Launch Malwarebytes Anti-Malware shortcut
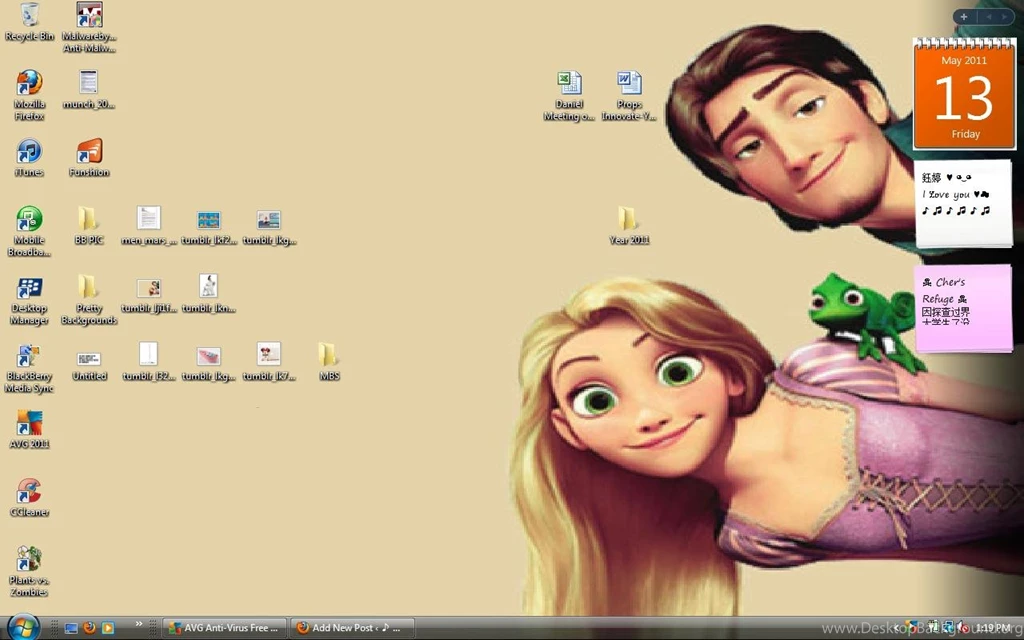The image size is (1024, 640). coord(89,27)
